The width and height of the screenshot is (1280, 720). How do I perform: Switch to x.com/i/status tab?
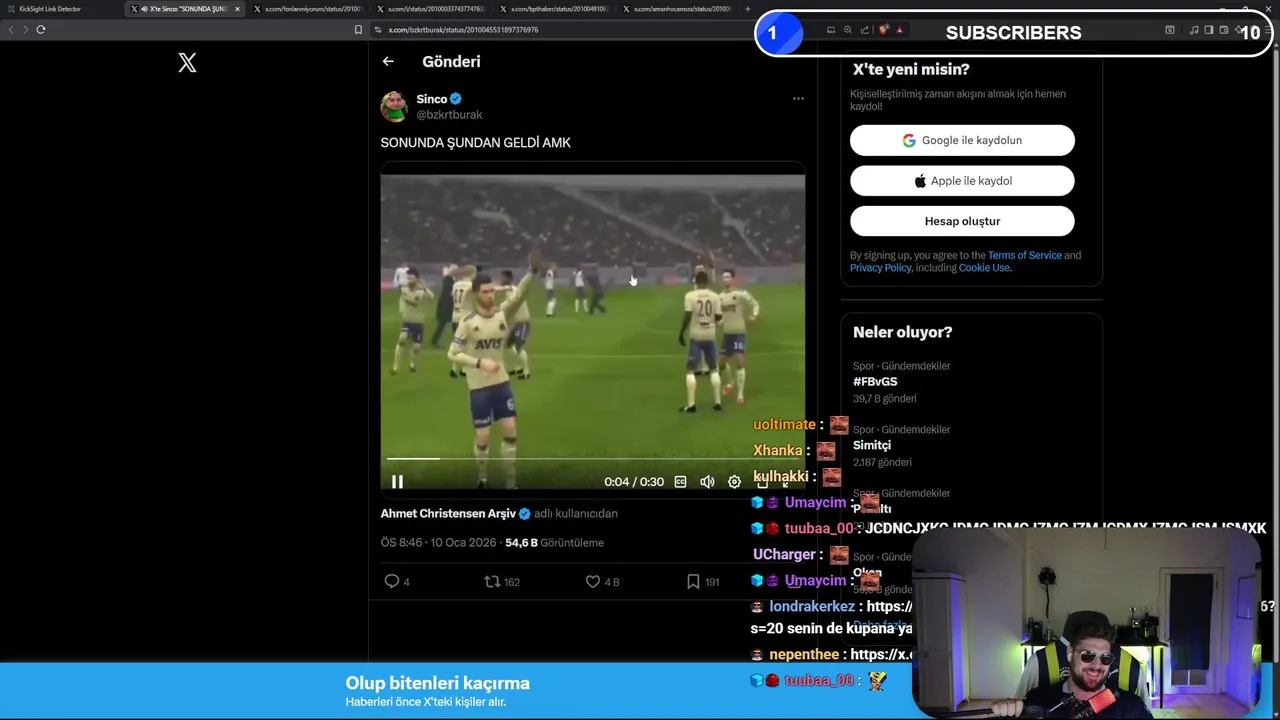tap(432, 9)
